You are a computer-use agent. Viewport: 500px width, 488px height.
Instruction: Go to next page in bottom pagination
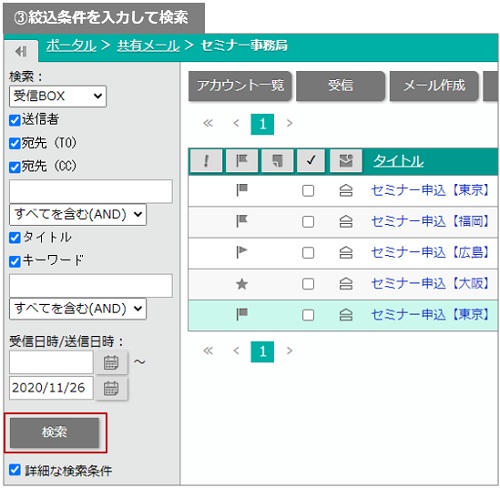[289, 351]
